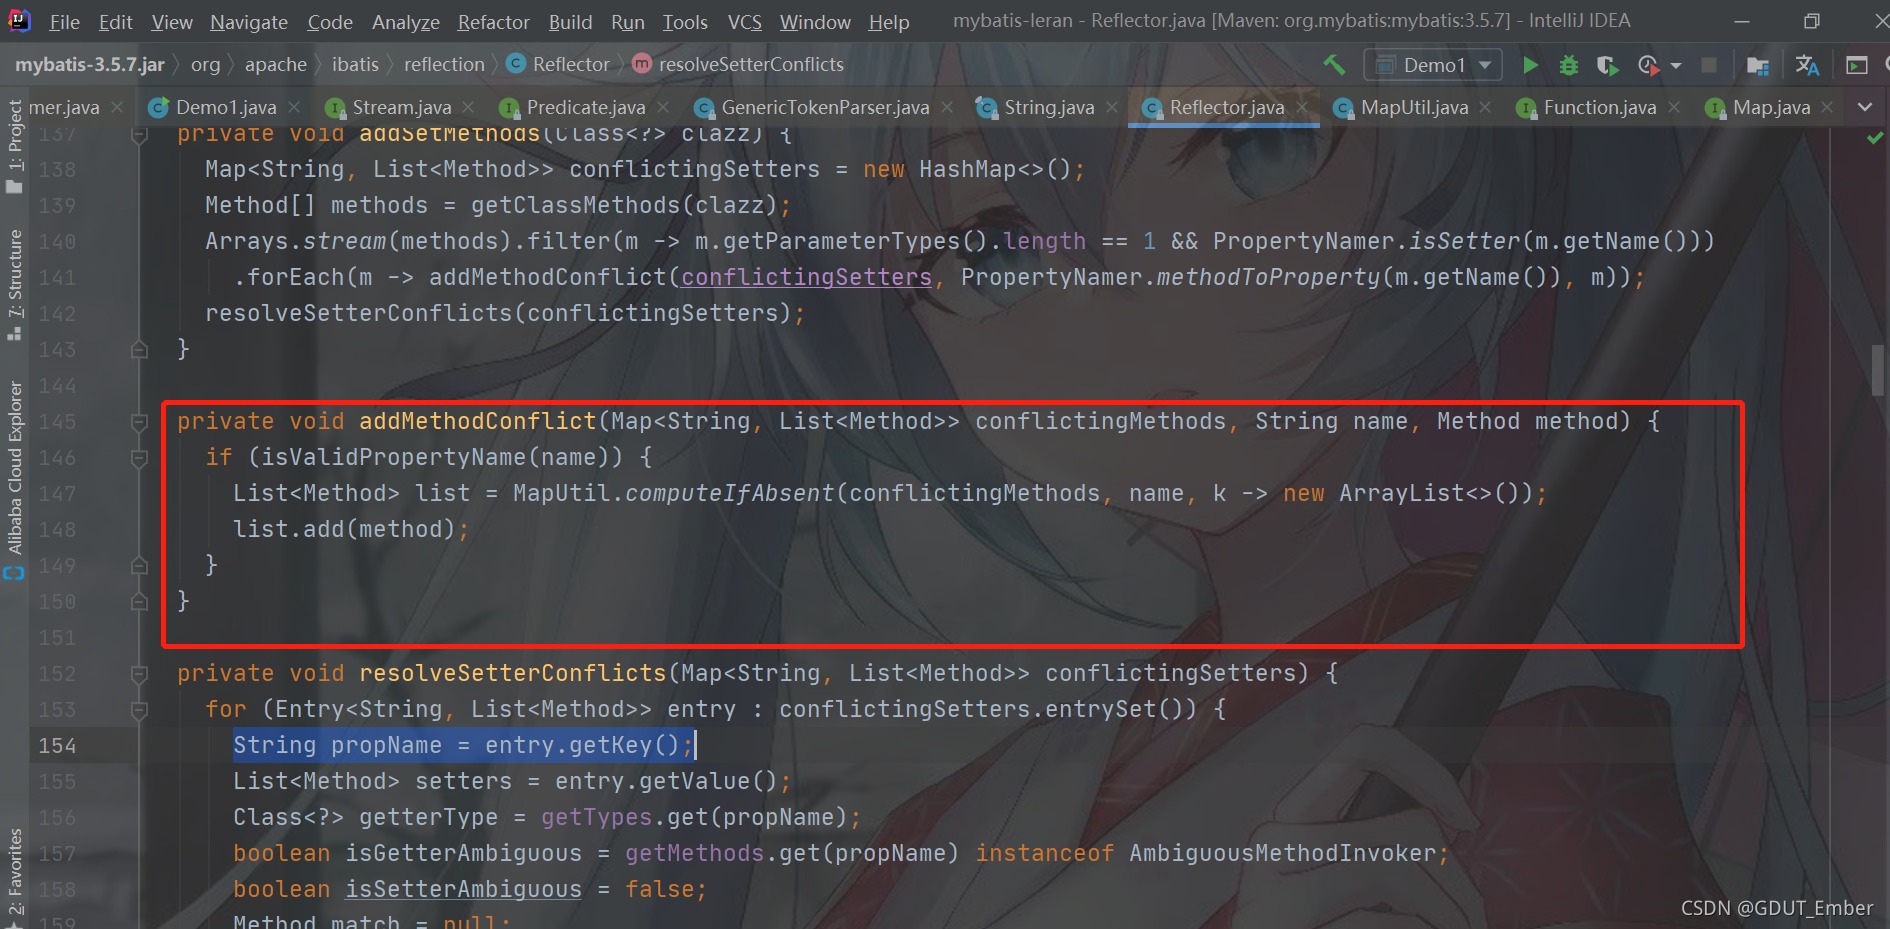
Task: Click mybatis-3.5.7.jar in breadcrumb
Action: coord(90,65)
